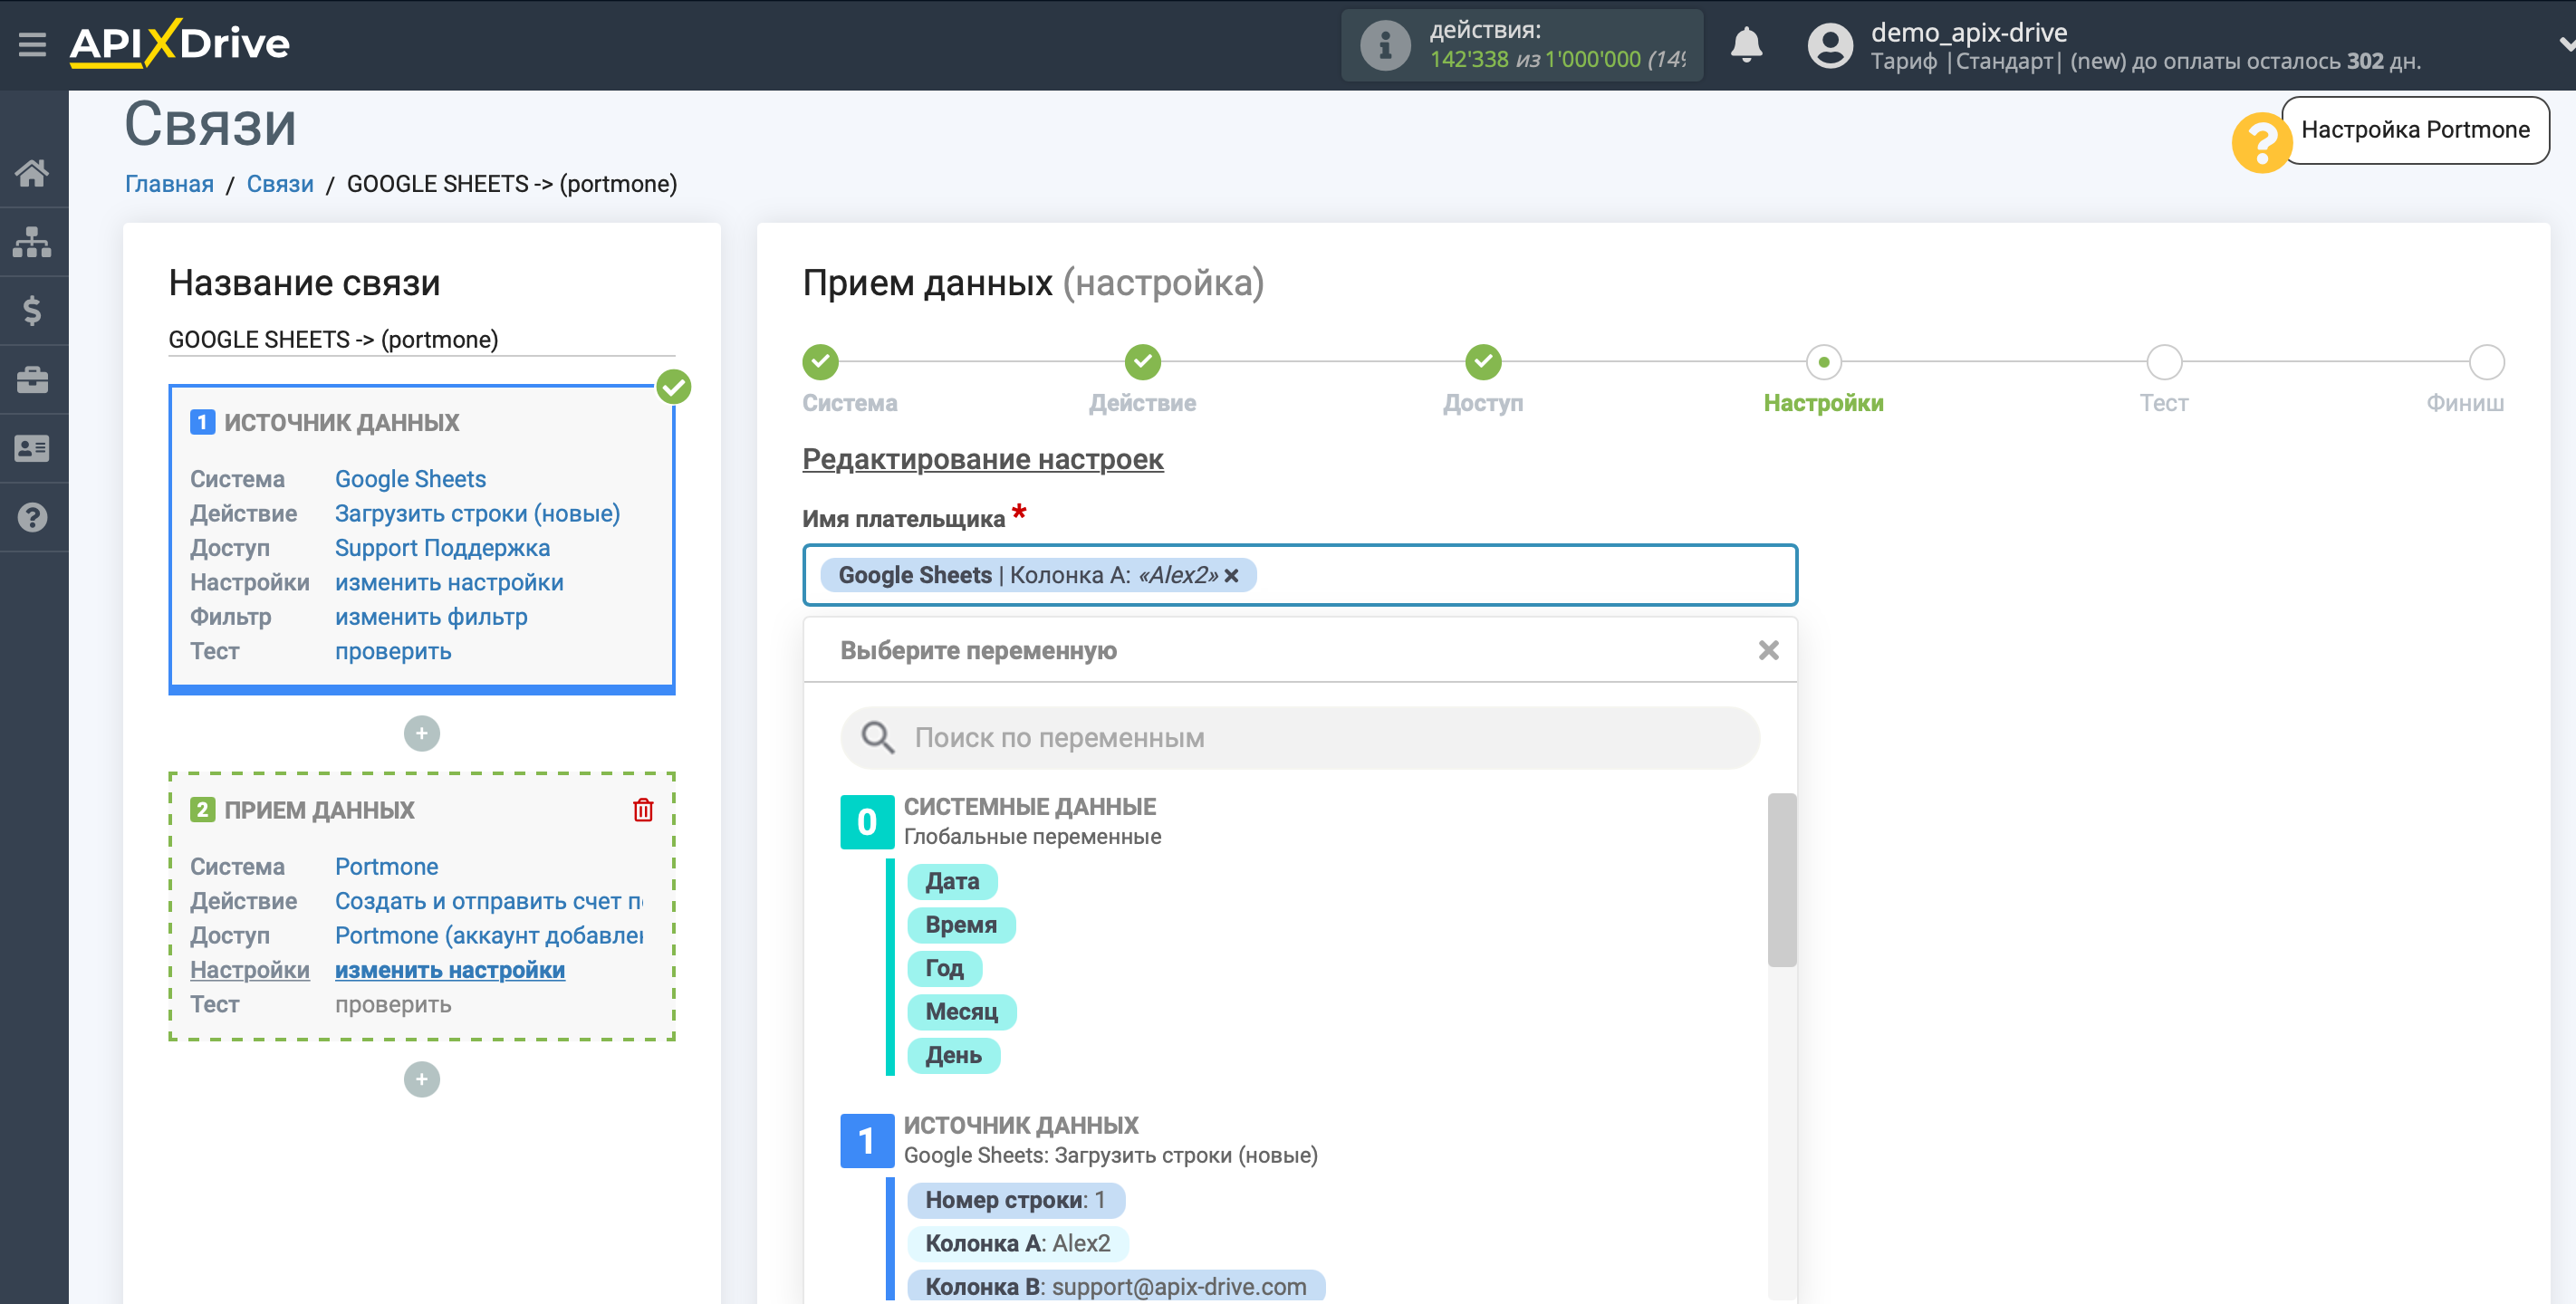The height and width of the screenshot is (1304, 2576).
Task: Go to Главная breadcrumb link
Action: coord(169,184)
